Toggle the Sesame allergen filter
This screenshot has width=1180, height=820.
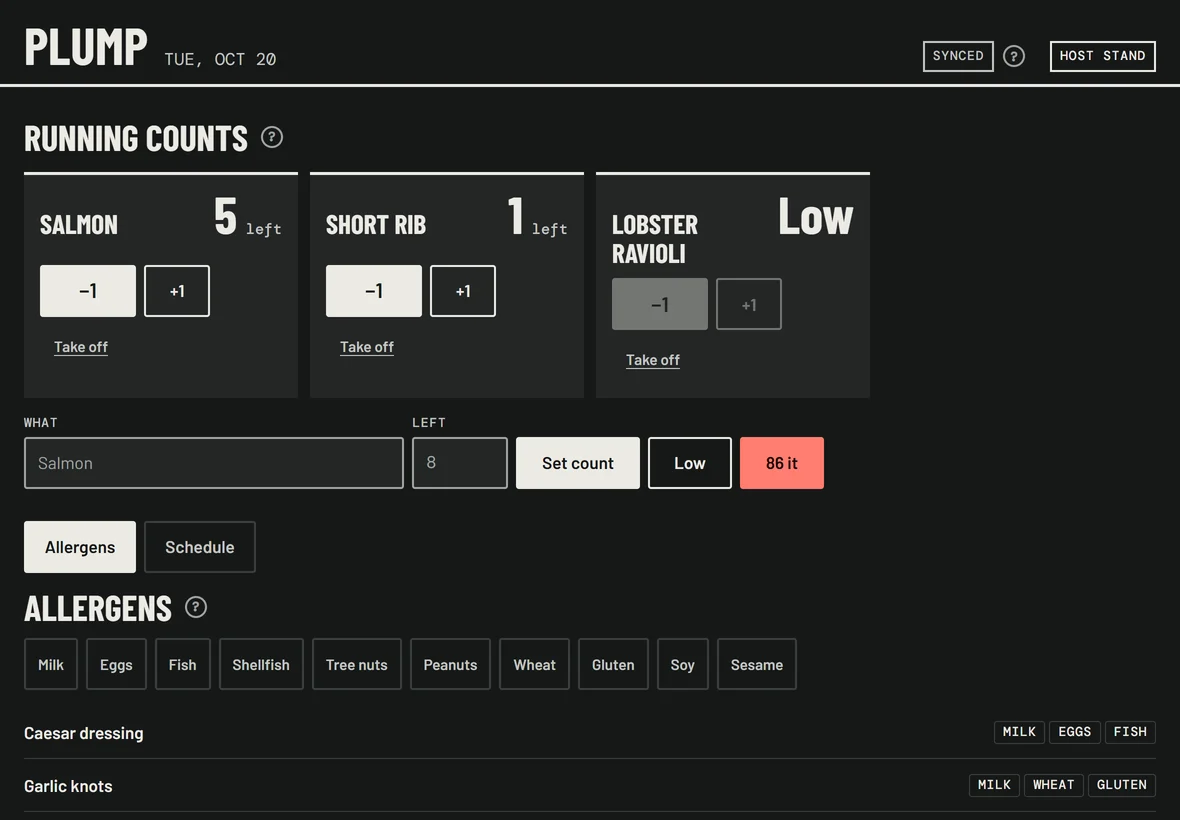pyautogui.click(x=757, y=664)
